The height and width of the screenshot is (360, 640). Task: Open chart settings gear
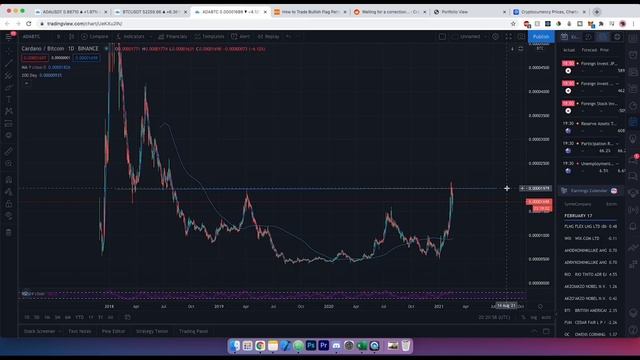click(x=495, y=37)
